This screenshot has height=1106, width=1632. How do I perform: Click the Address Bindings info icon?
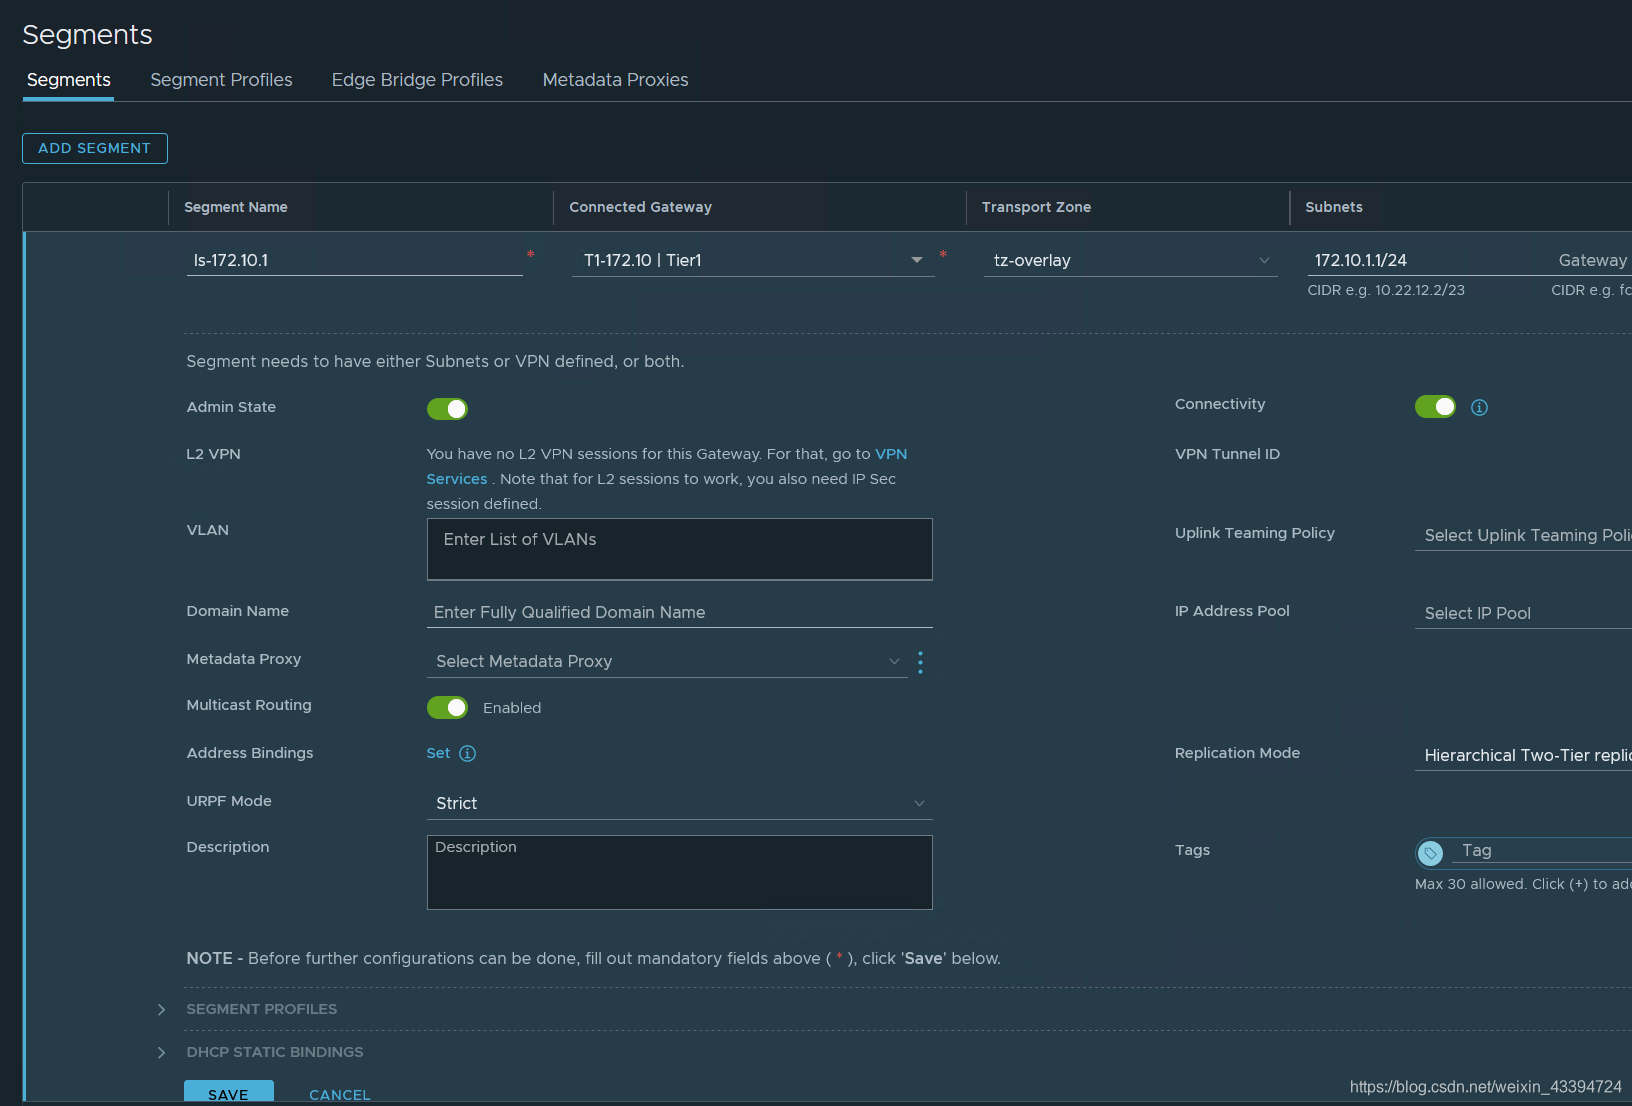tap(467, 753)
